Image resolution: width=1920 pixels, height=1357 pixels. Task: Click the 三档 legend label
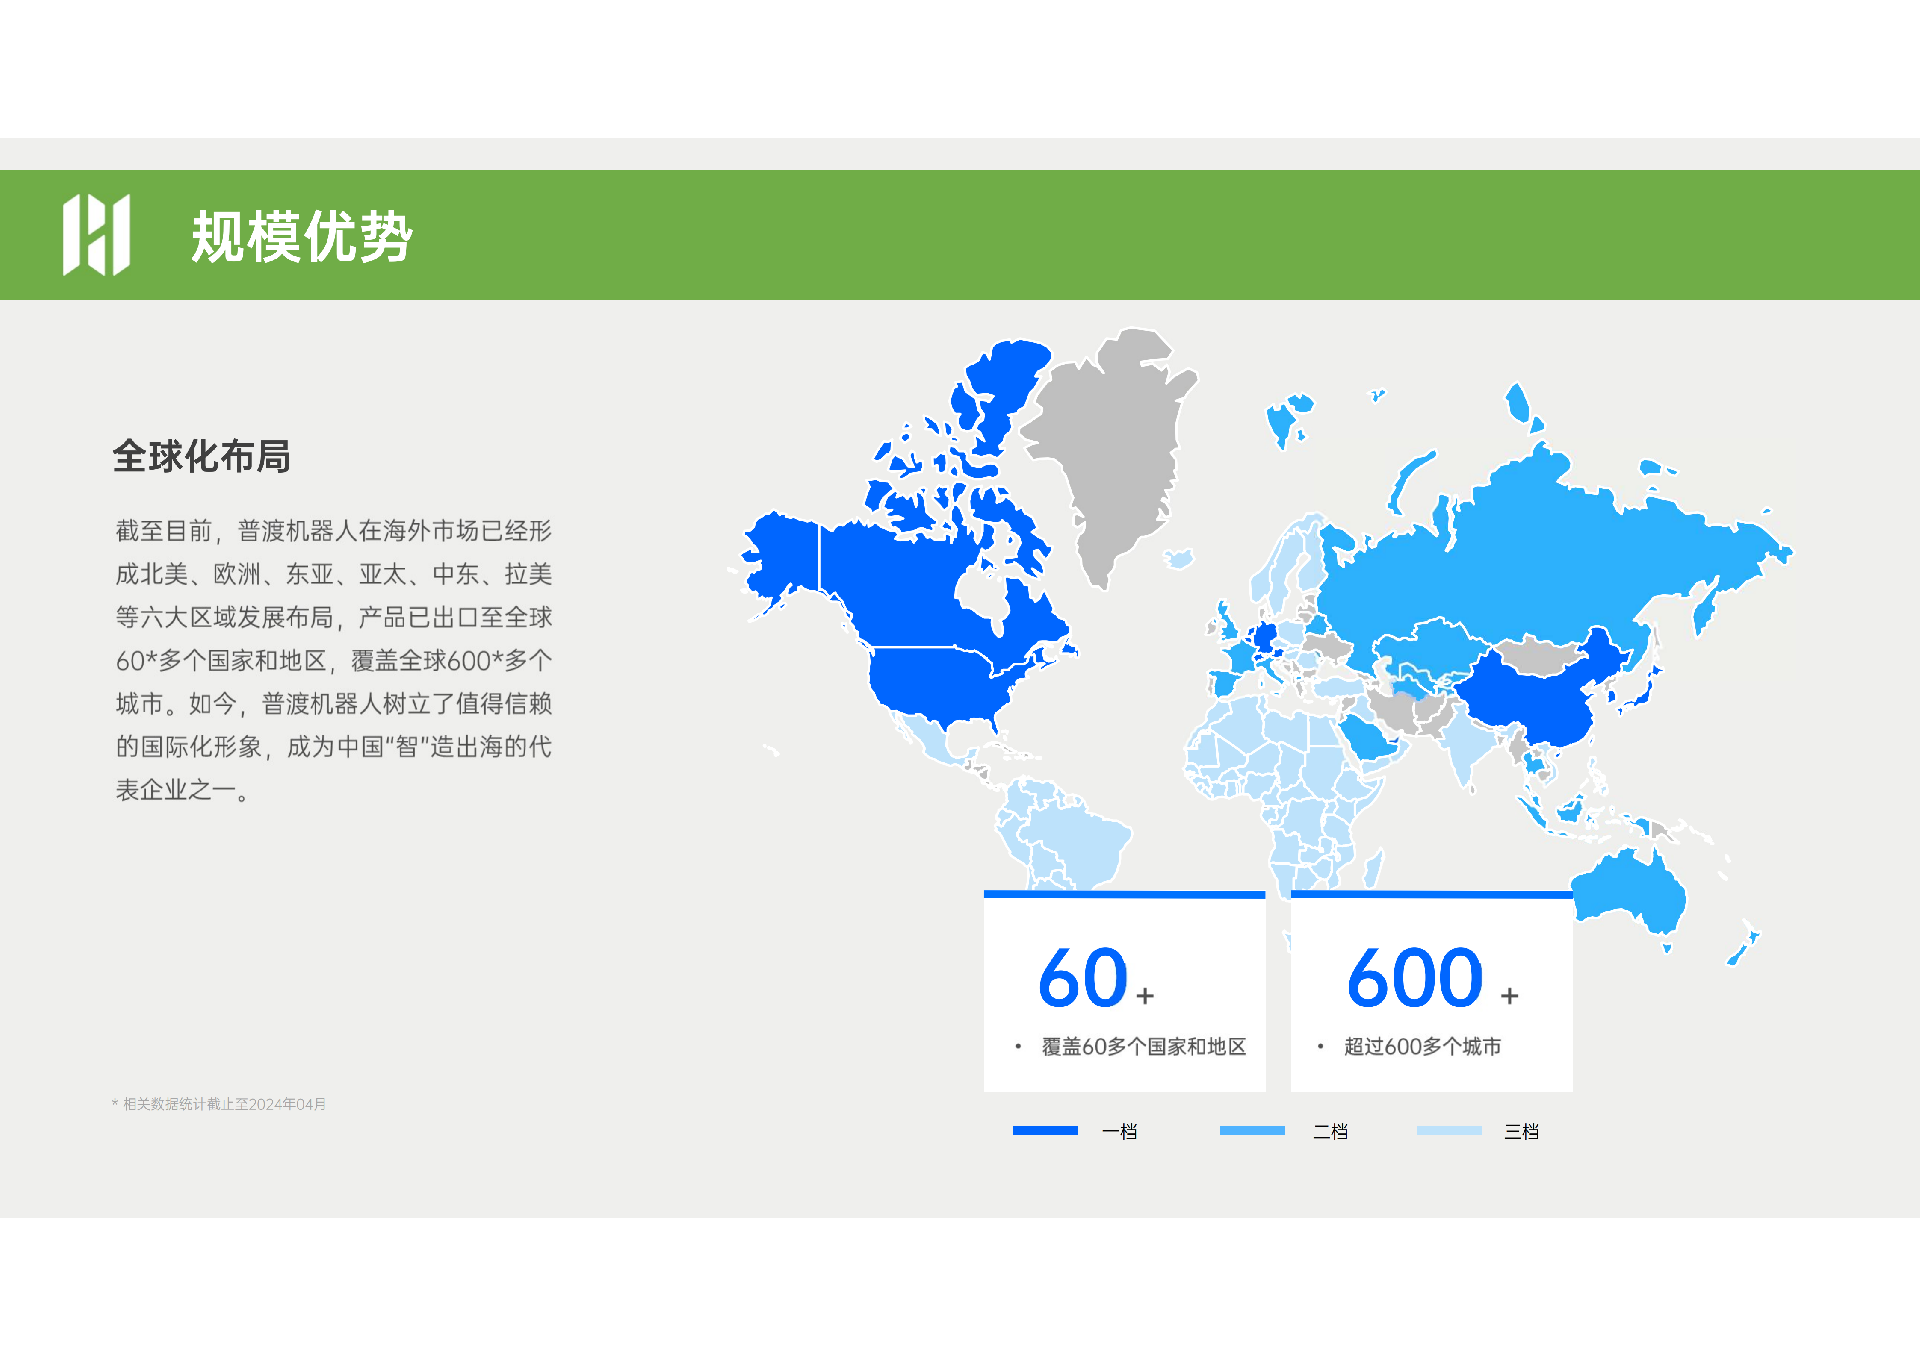click(1521, 1131)
